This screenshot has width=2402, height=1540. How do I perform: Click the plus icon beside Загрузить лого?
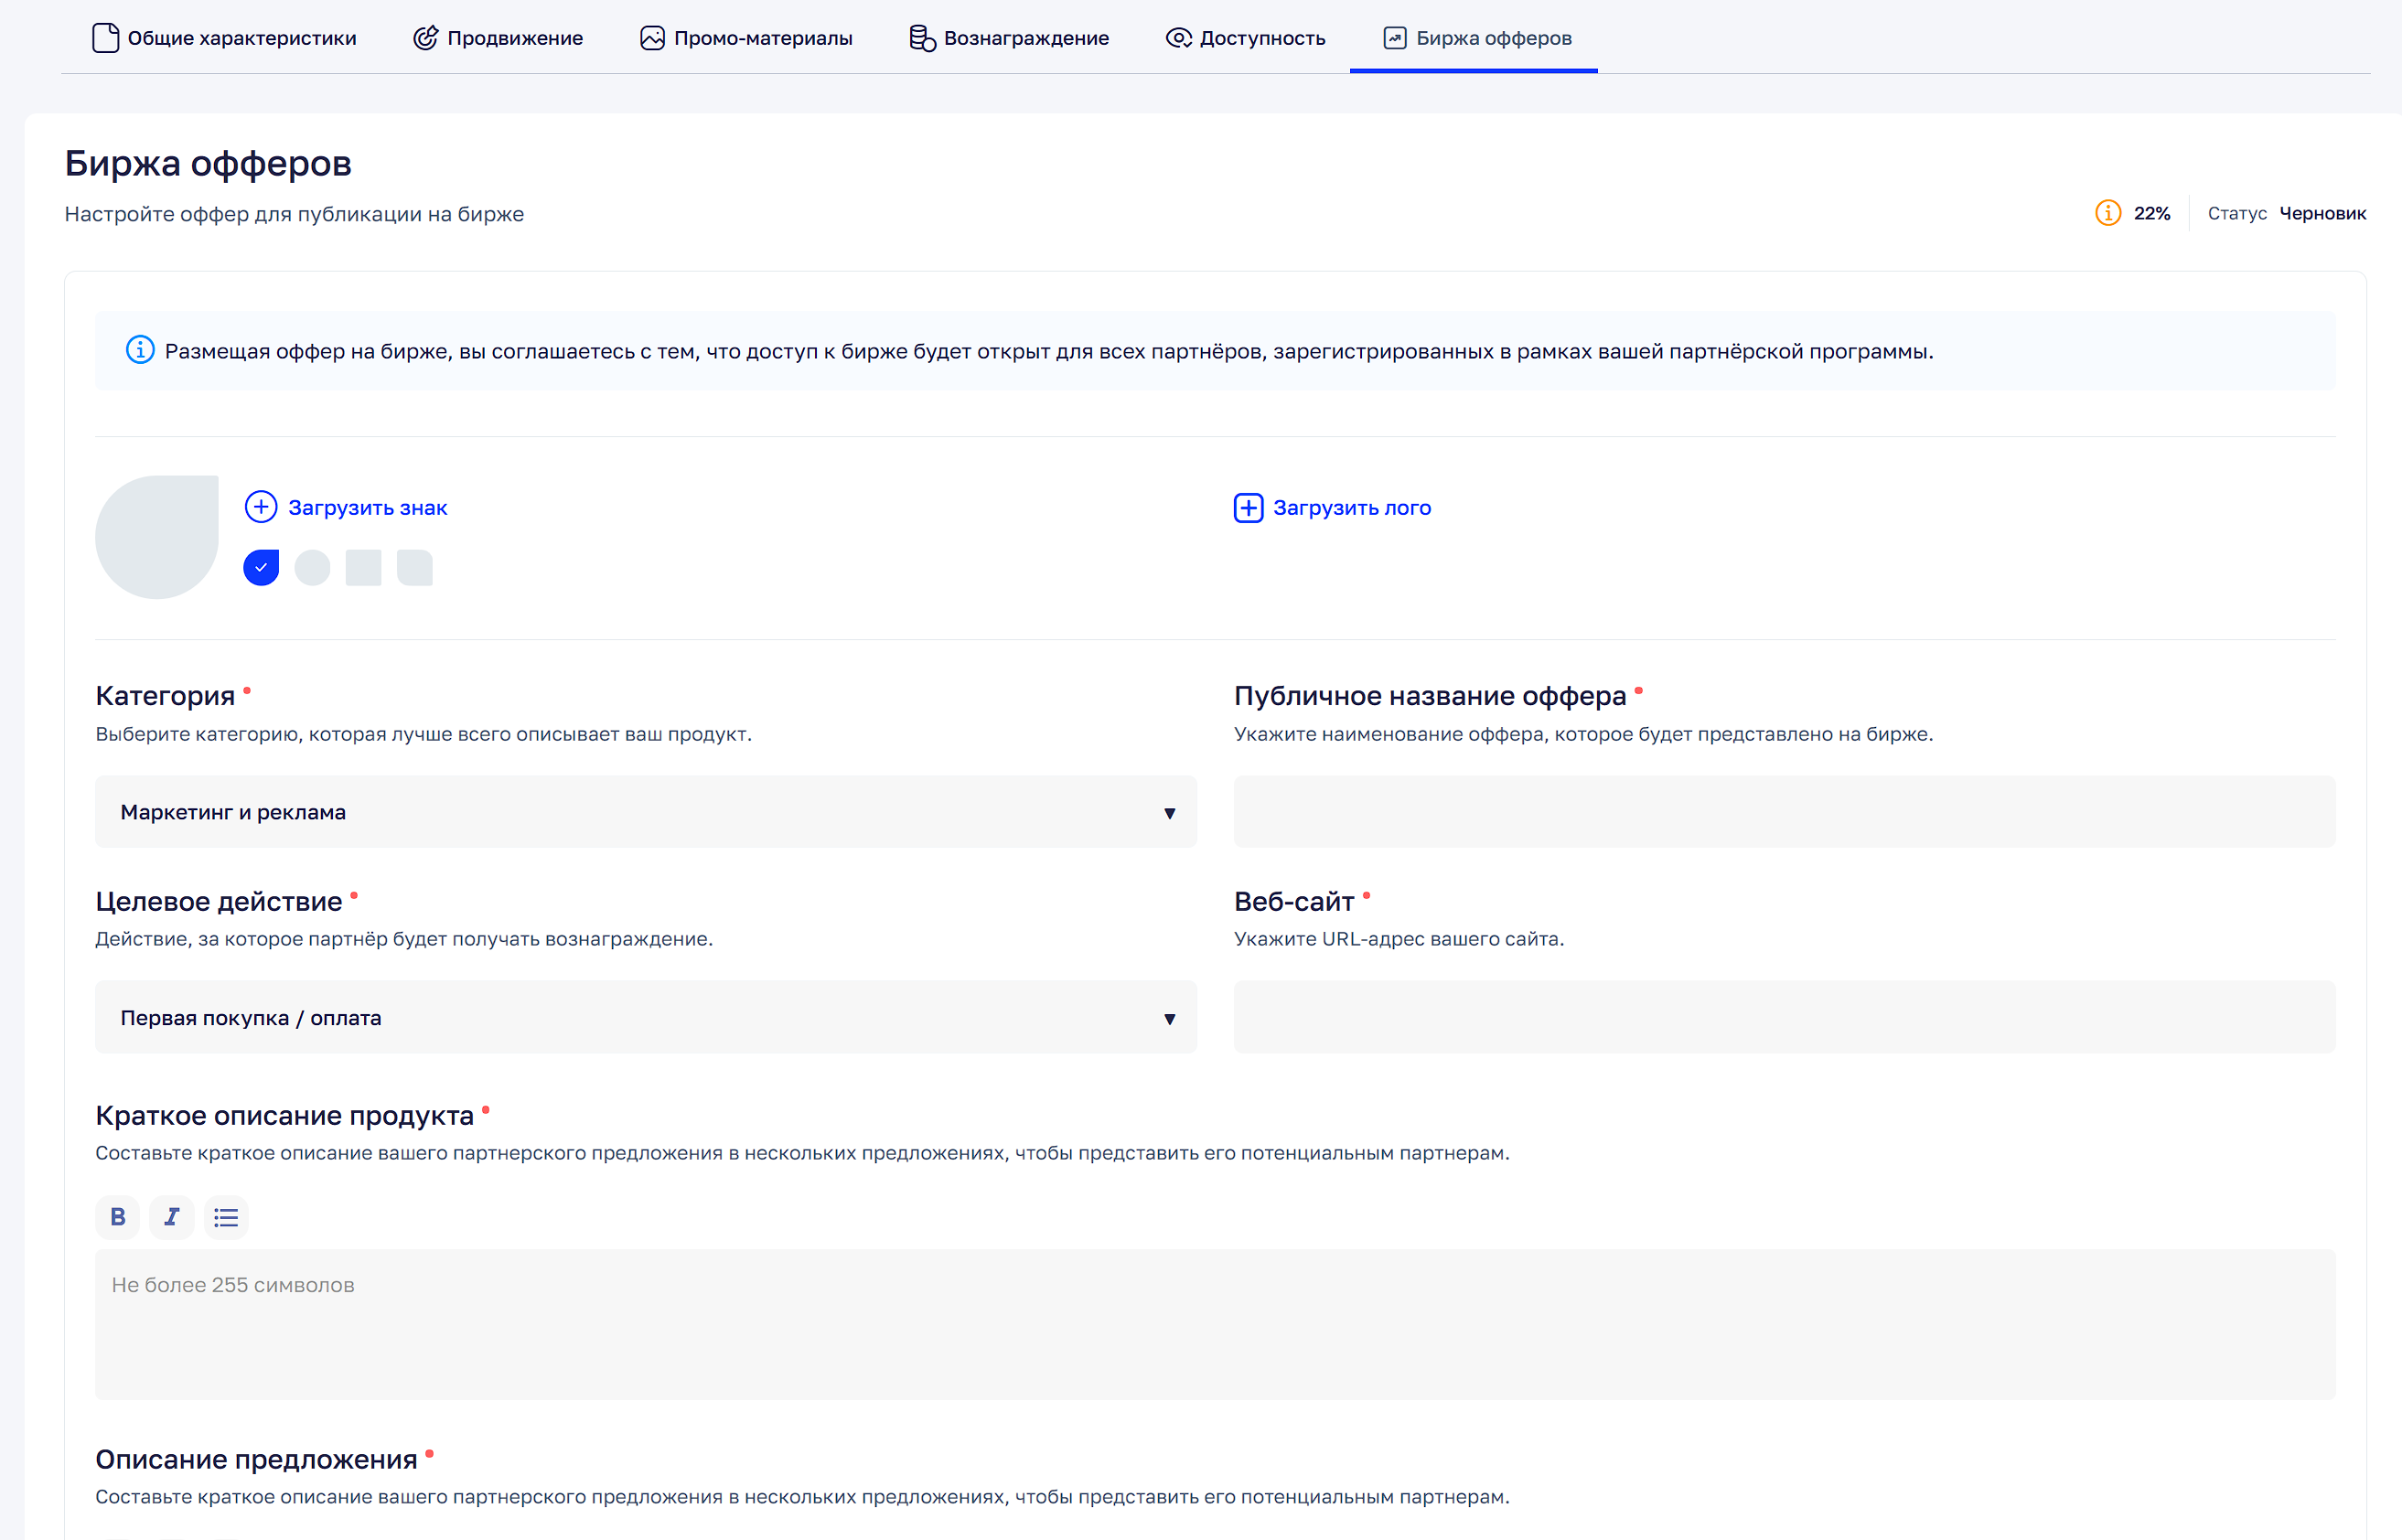tap(1247, 508)
